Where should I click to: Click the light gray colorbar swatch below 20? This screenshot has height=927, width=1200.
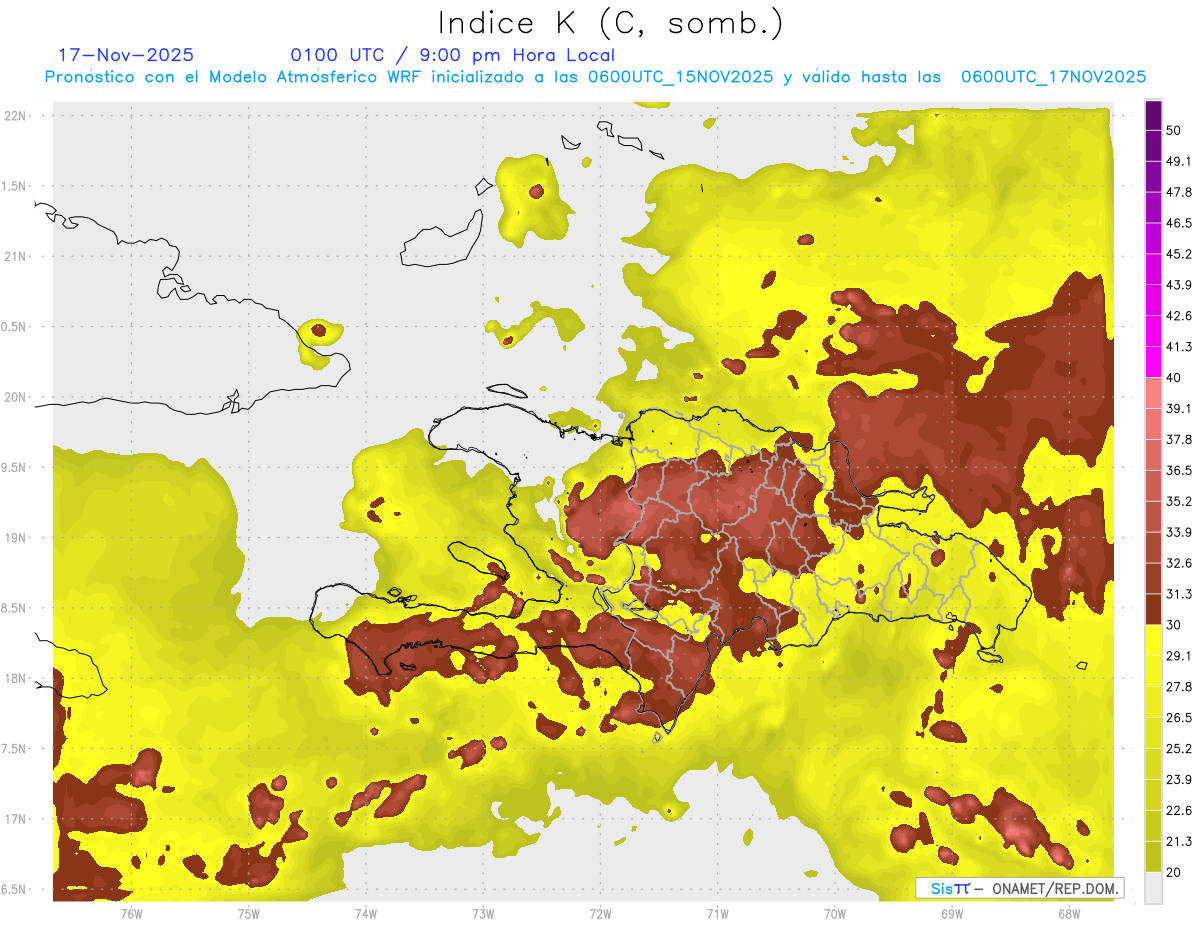point(1153,888)
